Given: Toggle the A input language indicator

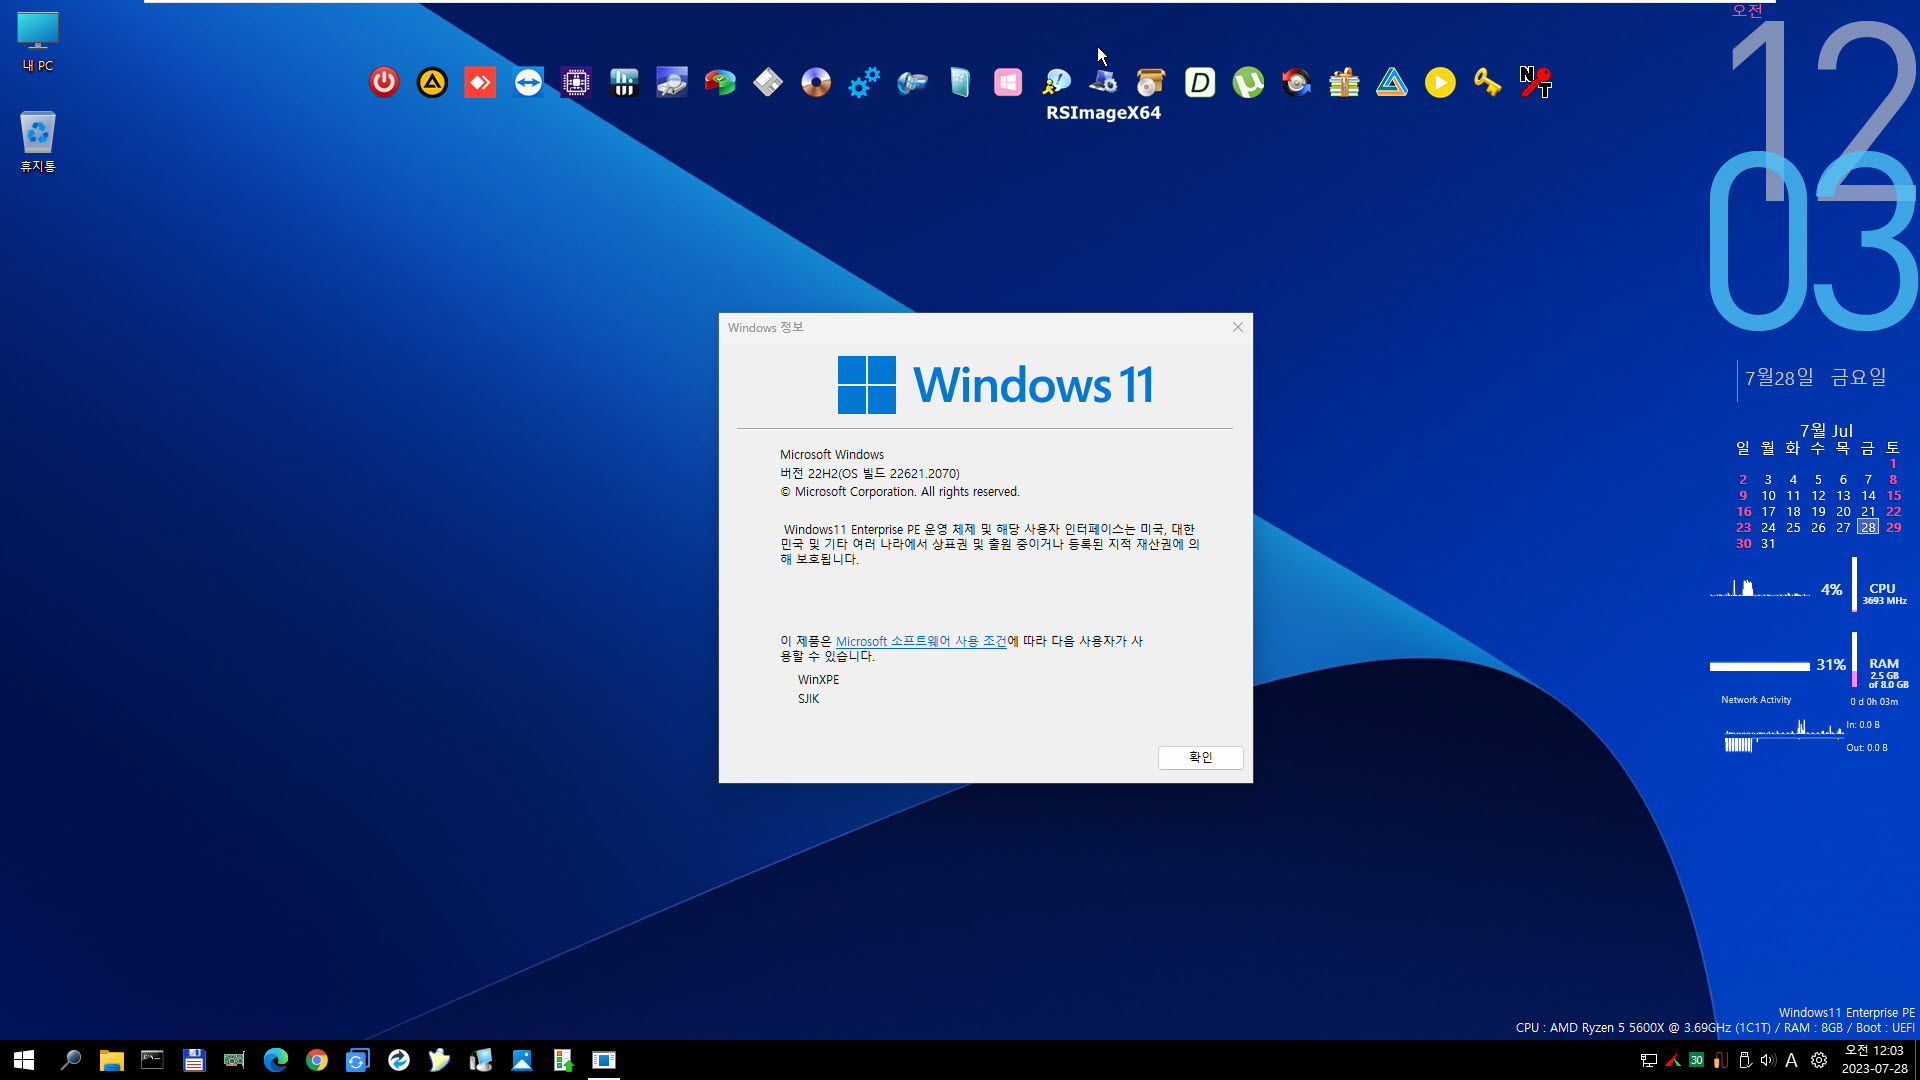Looking at the screenshot, I should (x=1792, y=1060).
